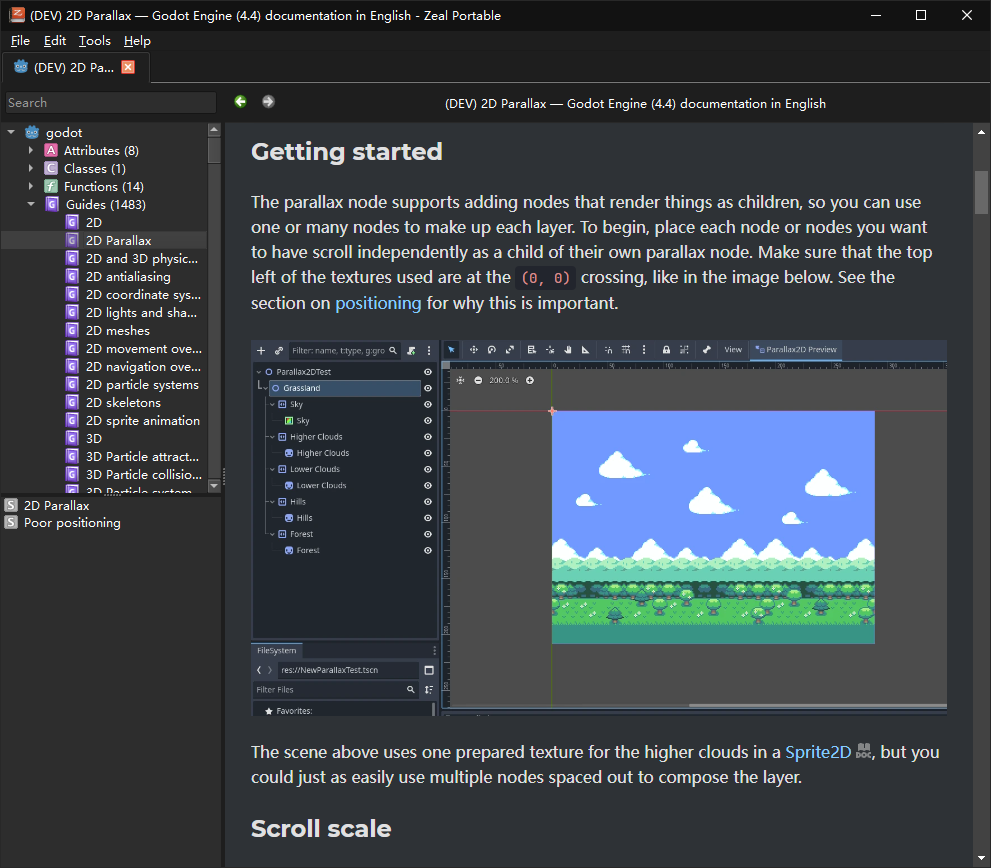Open the Edit menu
The width and height of the screenshot is (991, 868).
[x=55, y=41]
